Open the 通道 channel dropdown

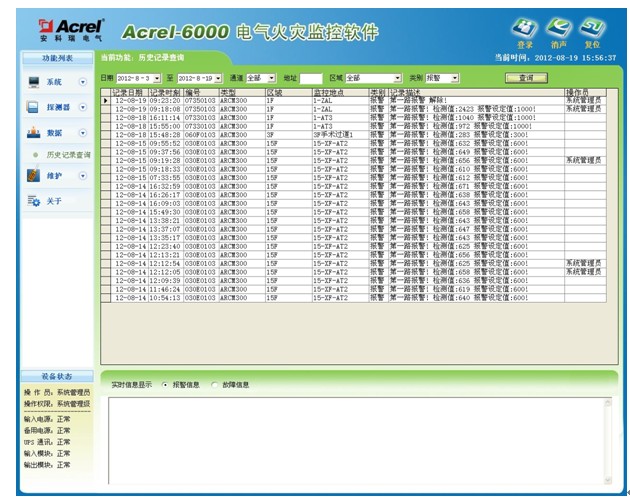click(272, 78)
